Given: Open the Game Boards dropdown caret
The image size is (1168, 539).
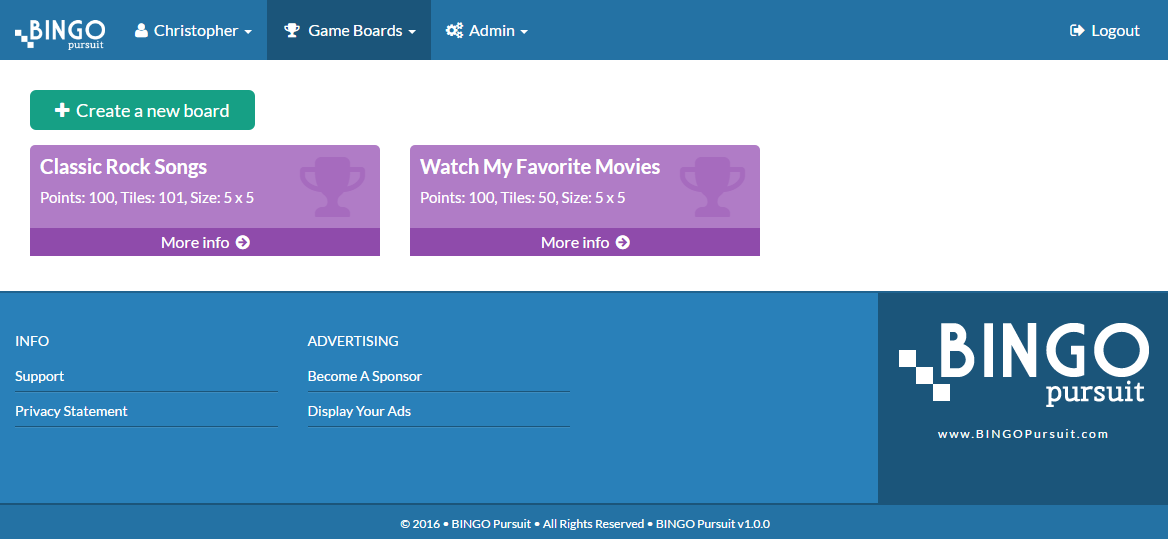Looking at the screenshot, I should click(x=412, y=32).
